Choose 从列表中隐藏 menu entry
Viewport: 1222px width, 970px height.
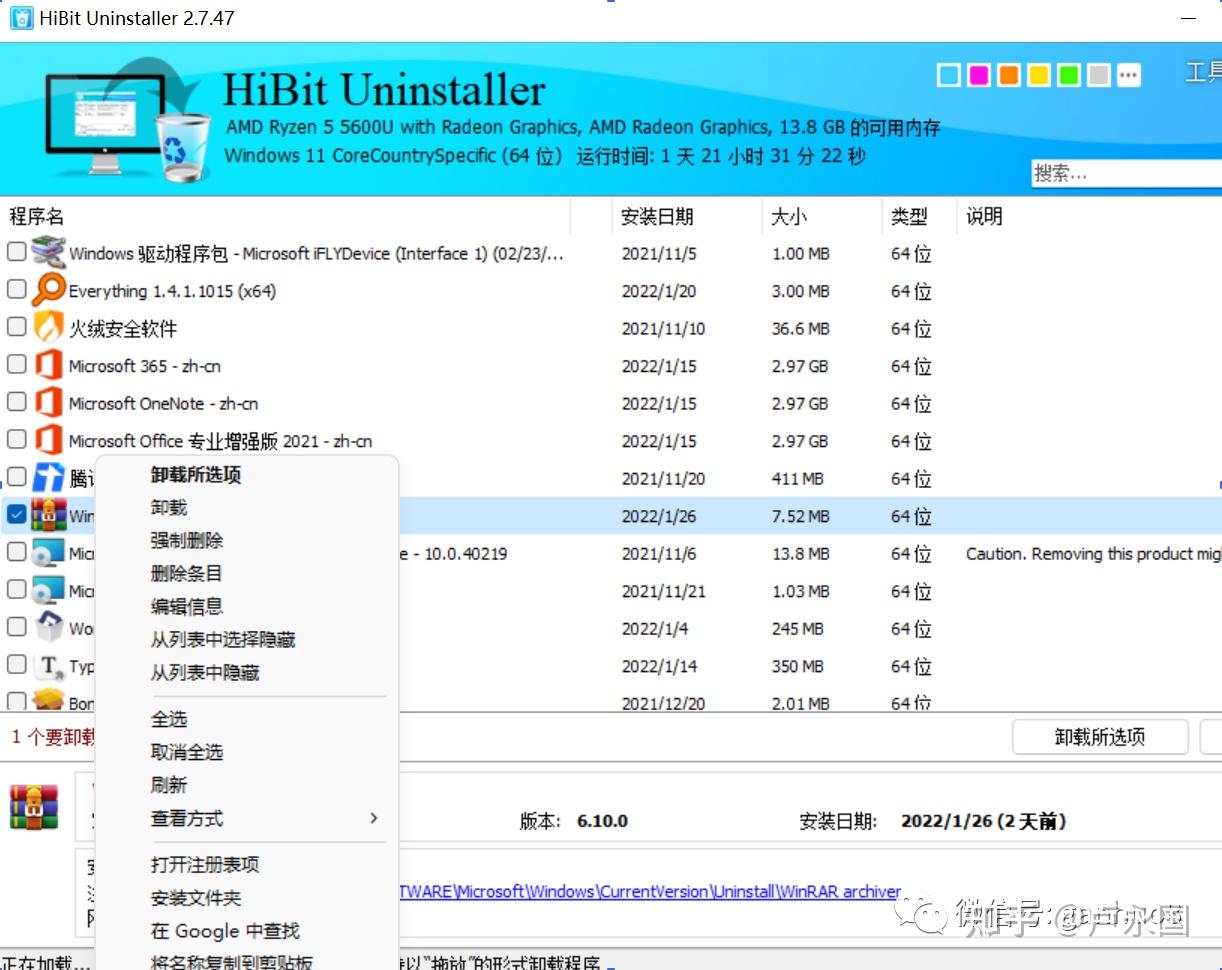(205, 673)
